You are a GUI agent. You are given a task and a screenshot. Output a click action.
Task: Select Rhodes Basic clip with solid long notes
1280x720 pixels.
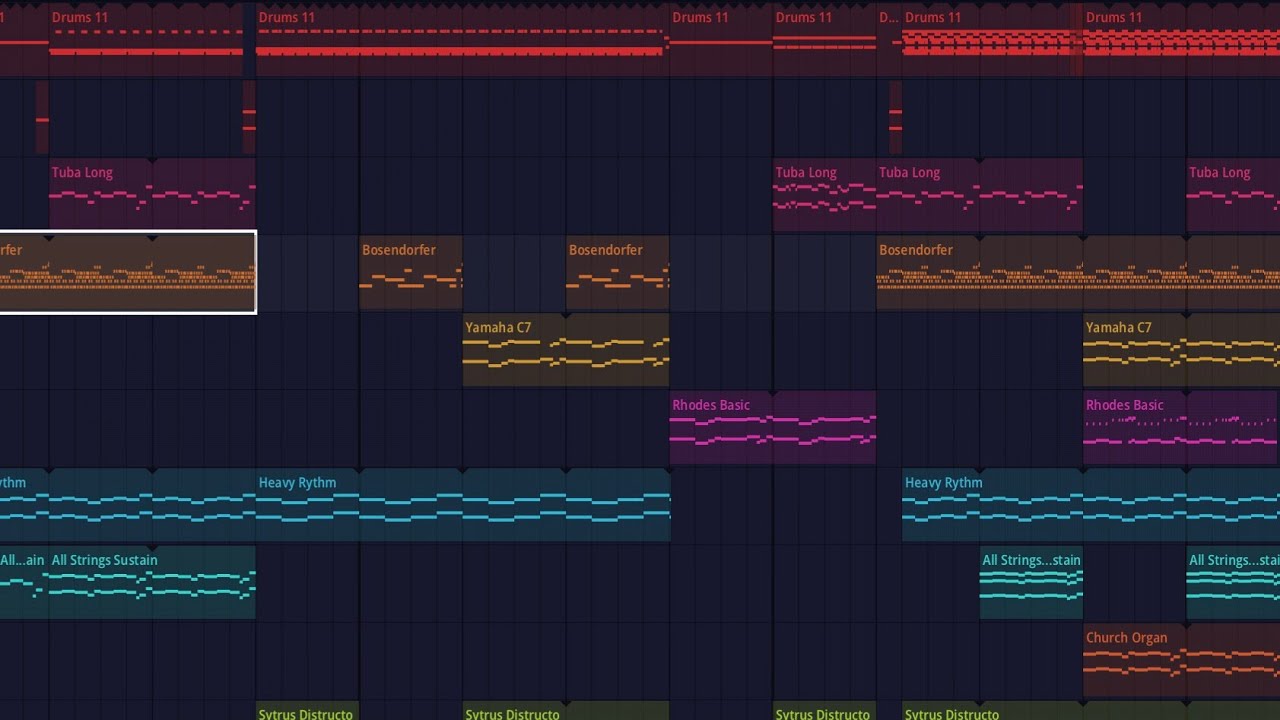pyautogui.click(x=773, y=427)
